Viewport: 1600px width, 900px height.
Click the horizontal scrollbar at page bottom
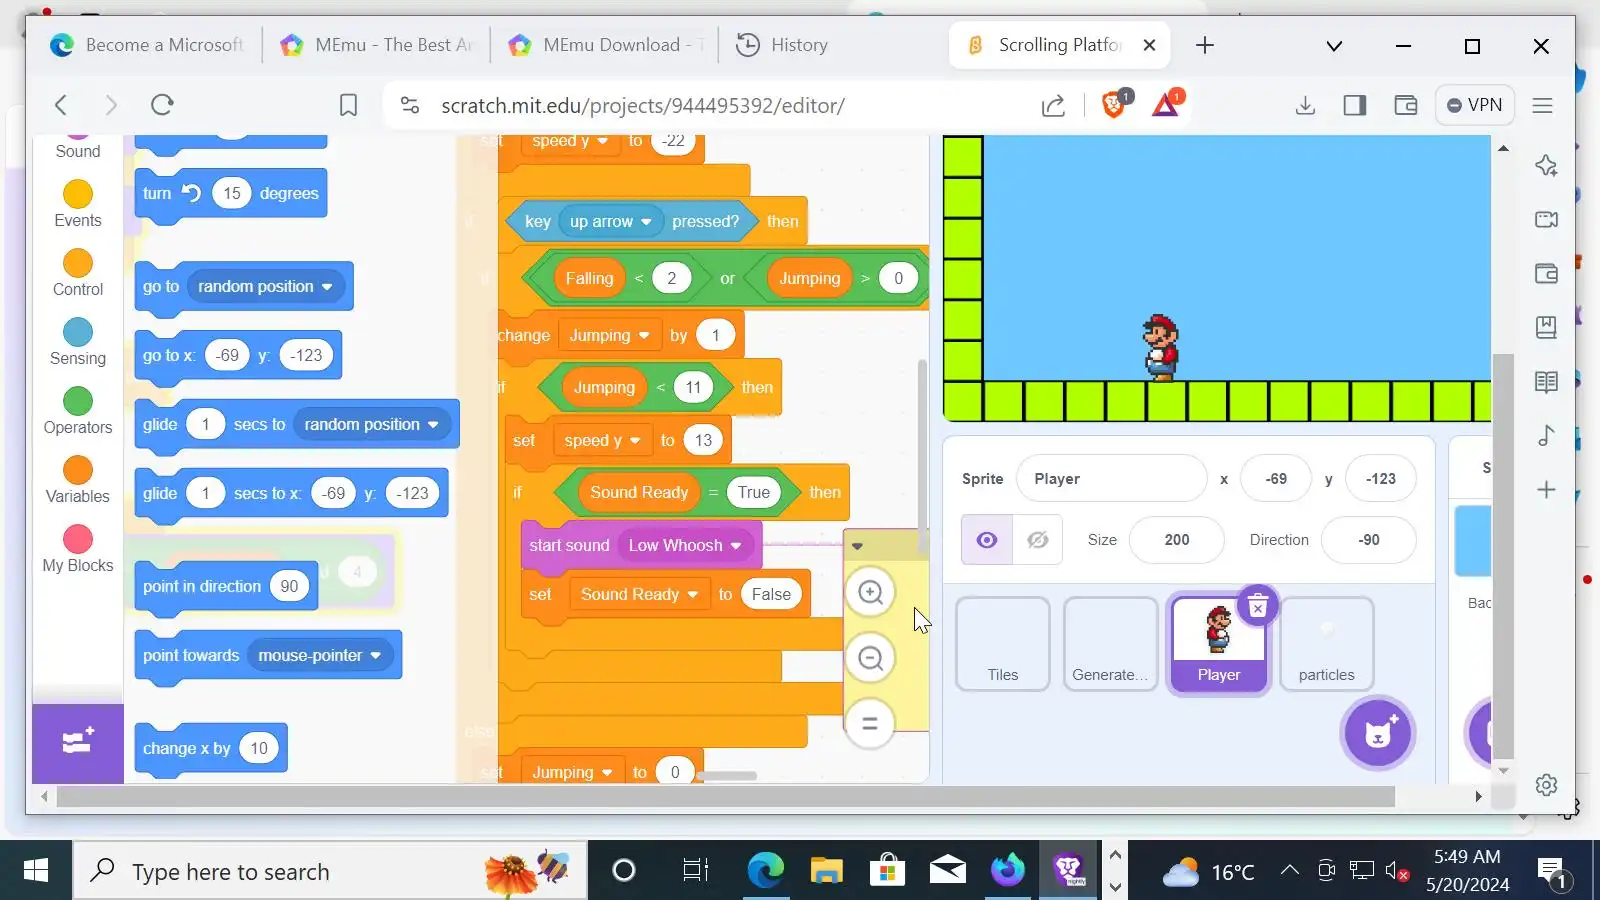coord(726,797)
